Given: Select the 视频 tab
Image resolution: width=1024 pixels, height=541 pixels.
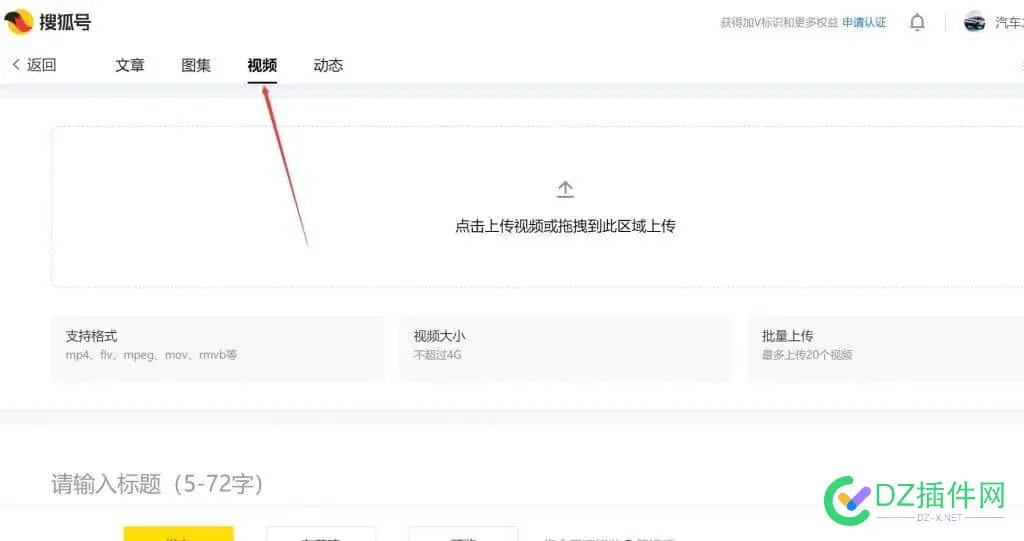Looking at the screenshot, I should tap(262, 65).
